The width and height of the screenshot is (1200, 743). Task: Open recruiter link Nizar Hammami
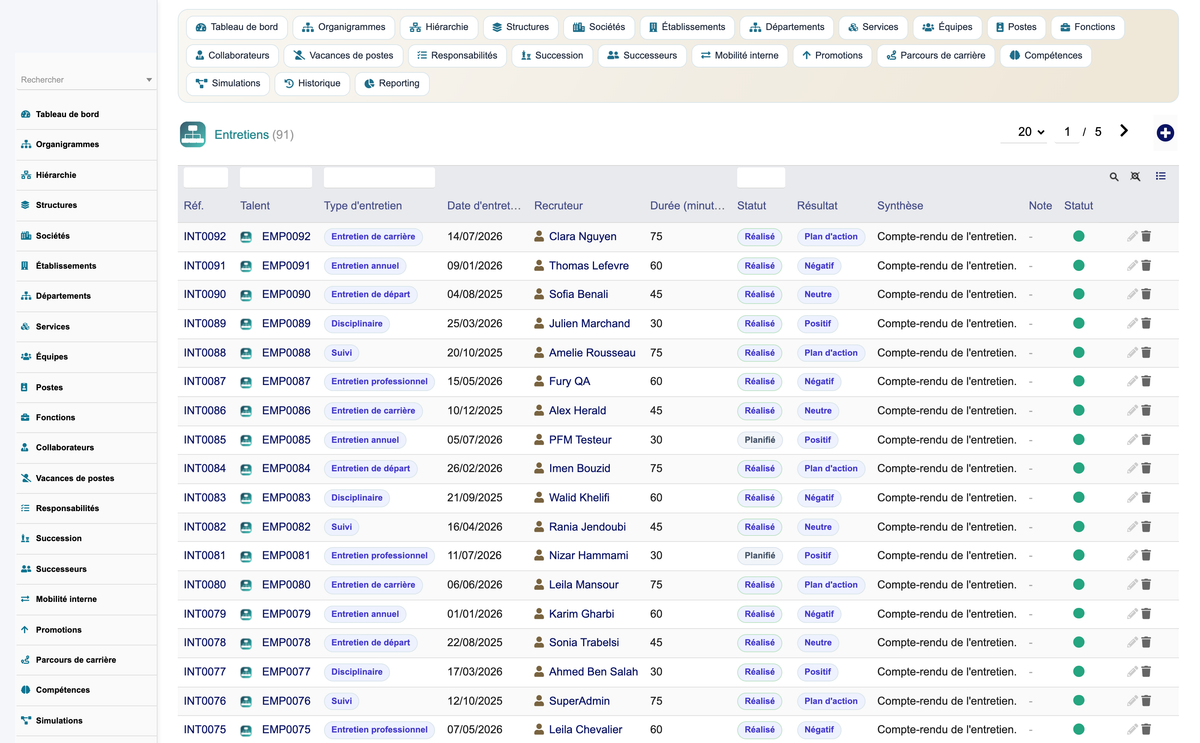click(588, 556)
